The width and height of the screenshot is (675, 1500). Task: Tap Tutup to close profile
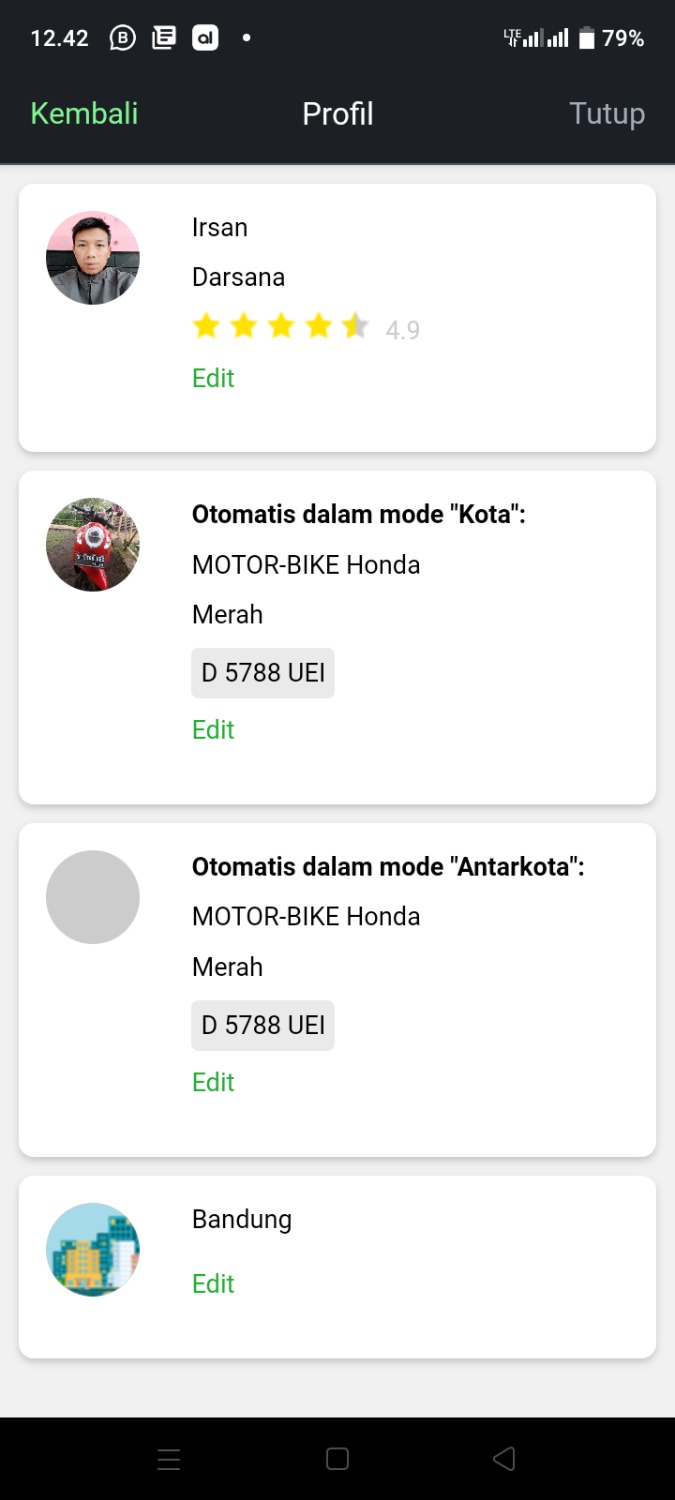(x=606, y=114)
